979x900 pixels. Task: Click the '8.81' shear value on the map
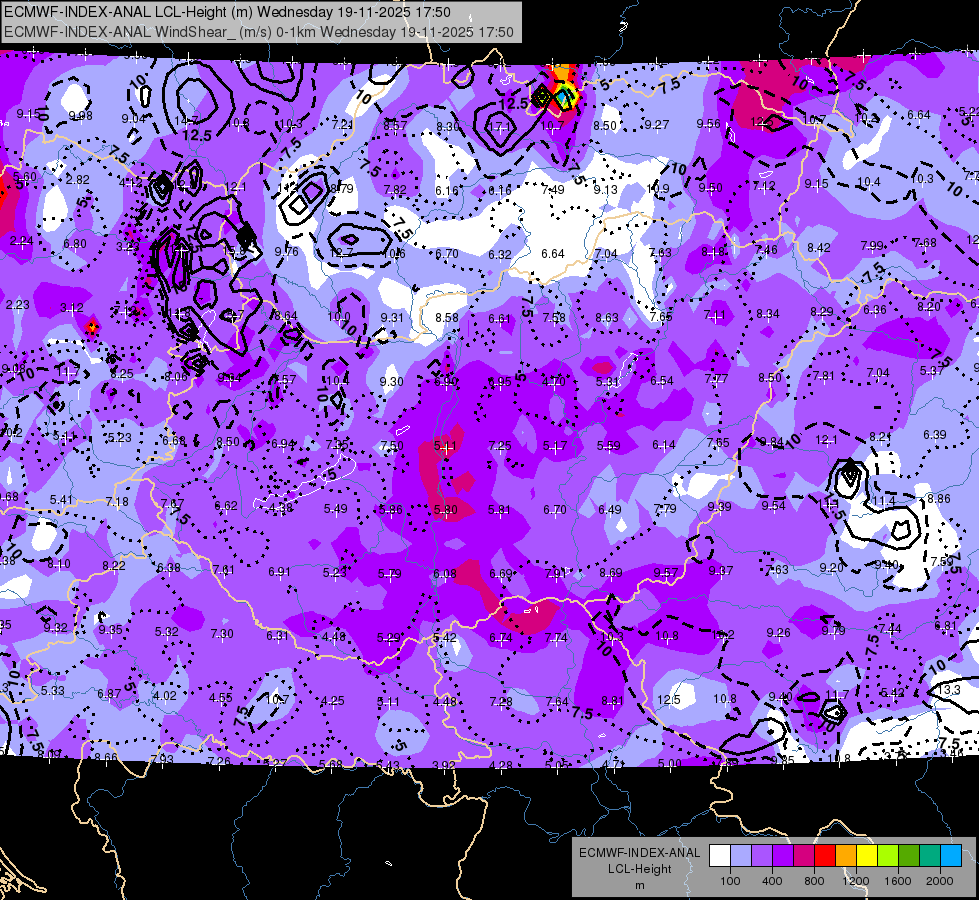(x=612, y=701)
